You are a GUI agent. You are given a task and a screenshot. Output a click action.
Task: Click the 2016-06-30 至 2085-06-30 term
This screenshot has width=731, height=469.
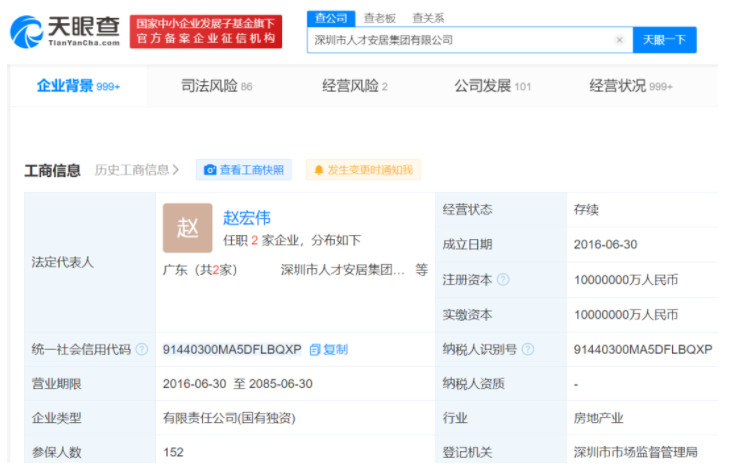238,384
